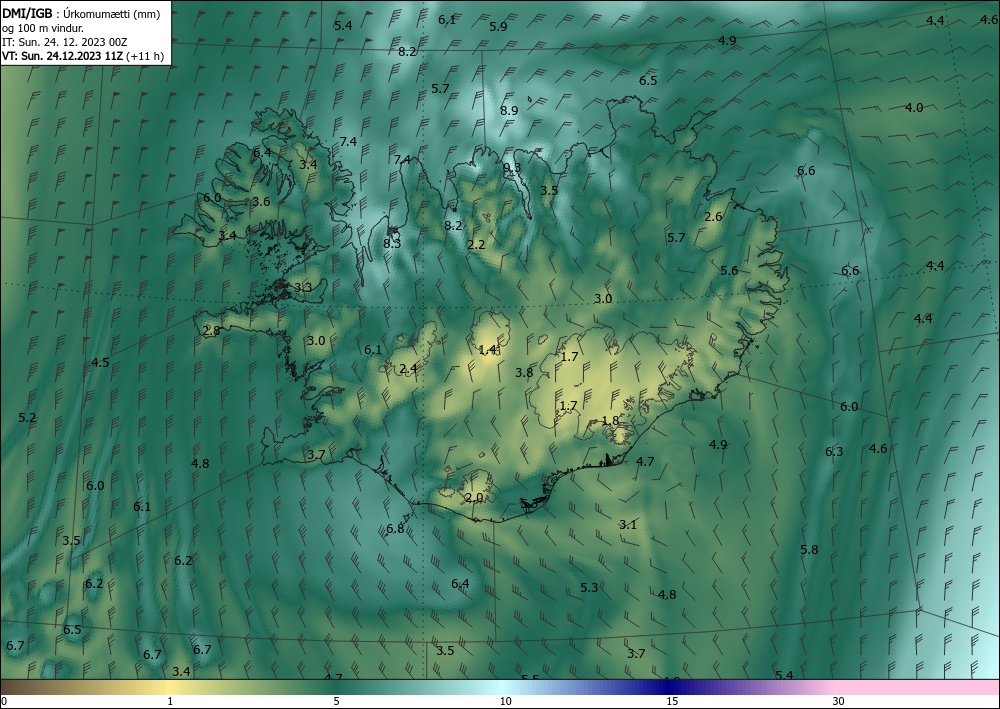Click the DMI/IGB model label
The image size is (1000, 709).
[27, 15]
